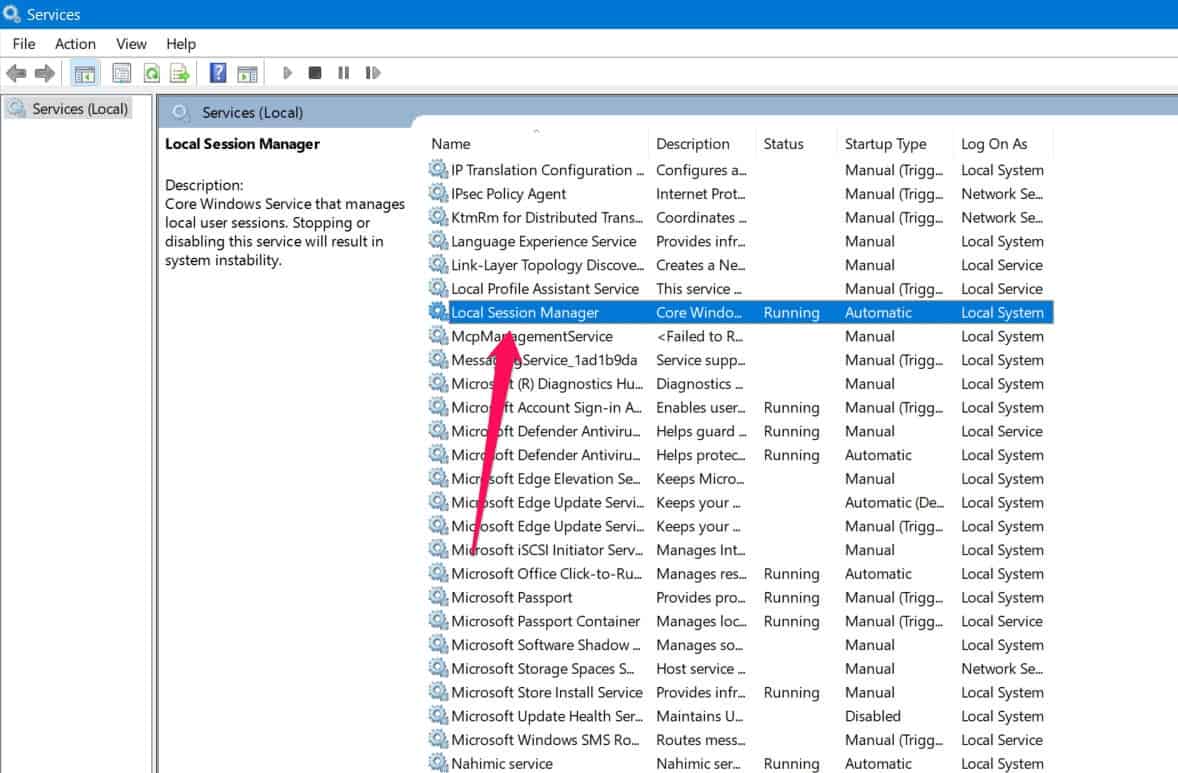Sort services by the Name column header

pyautogui.click(x=451, y=144)
